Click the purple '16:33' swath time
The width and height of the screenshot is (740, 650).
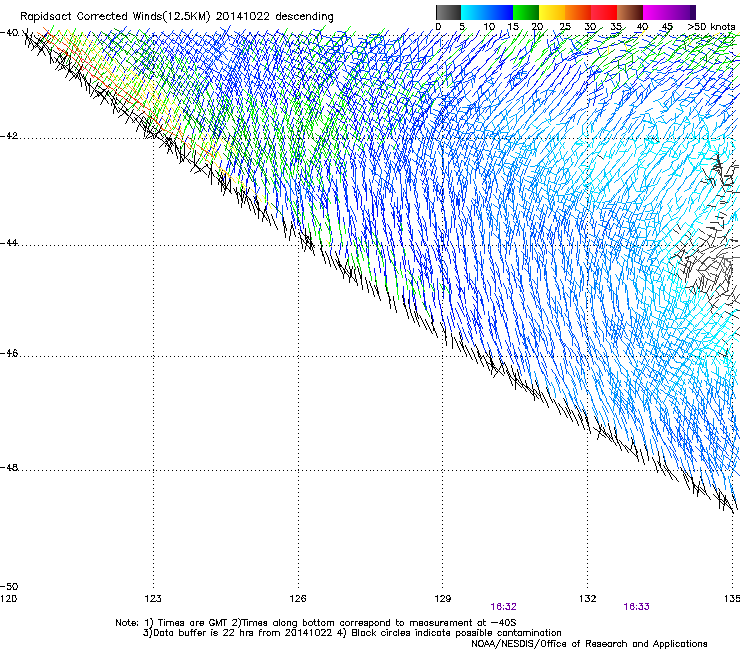click(x=637, y=607)
